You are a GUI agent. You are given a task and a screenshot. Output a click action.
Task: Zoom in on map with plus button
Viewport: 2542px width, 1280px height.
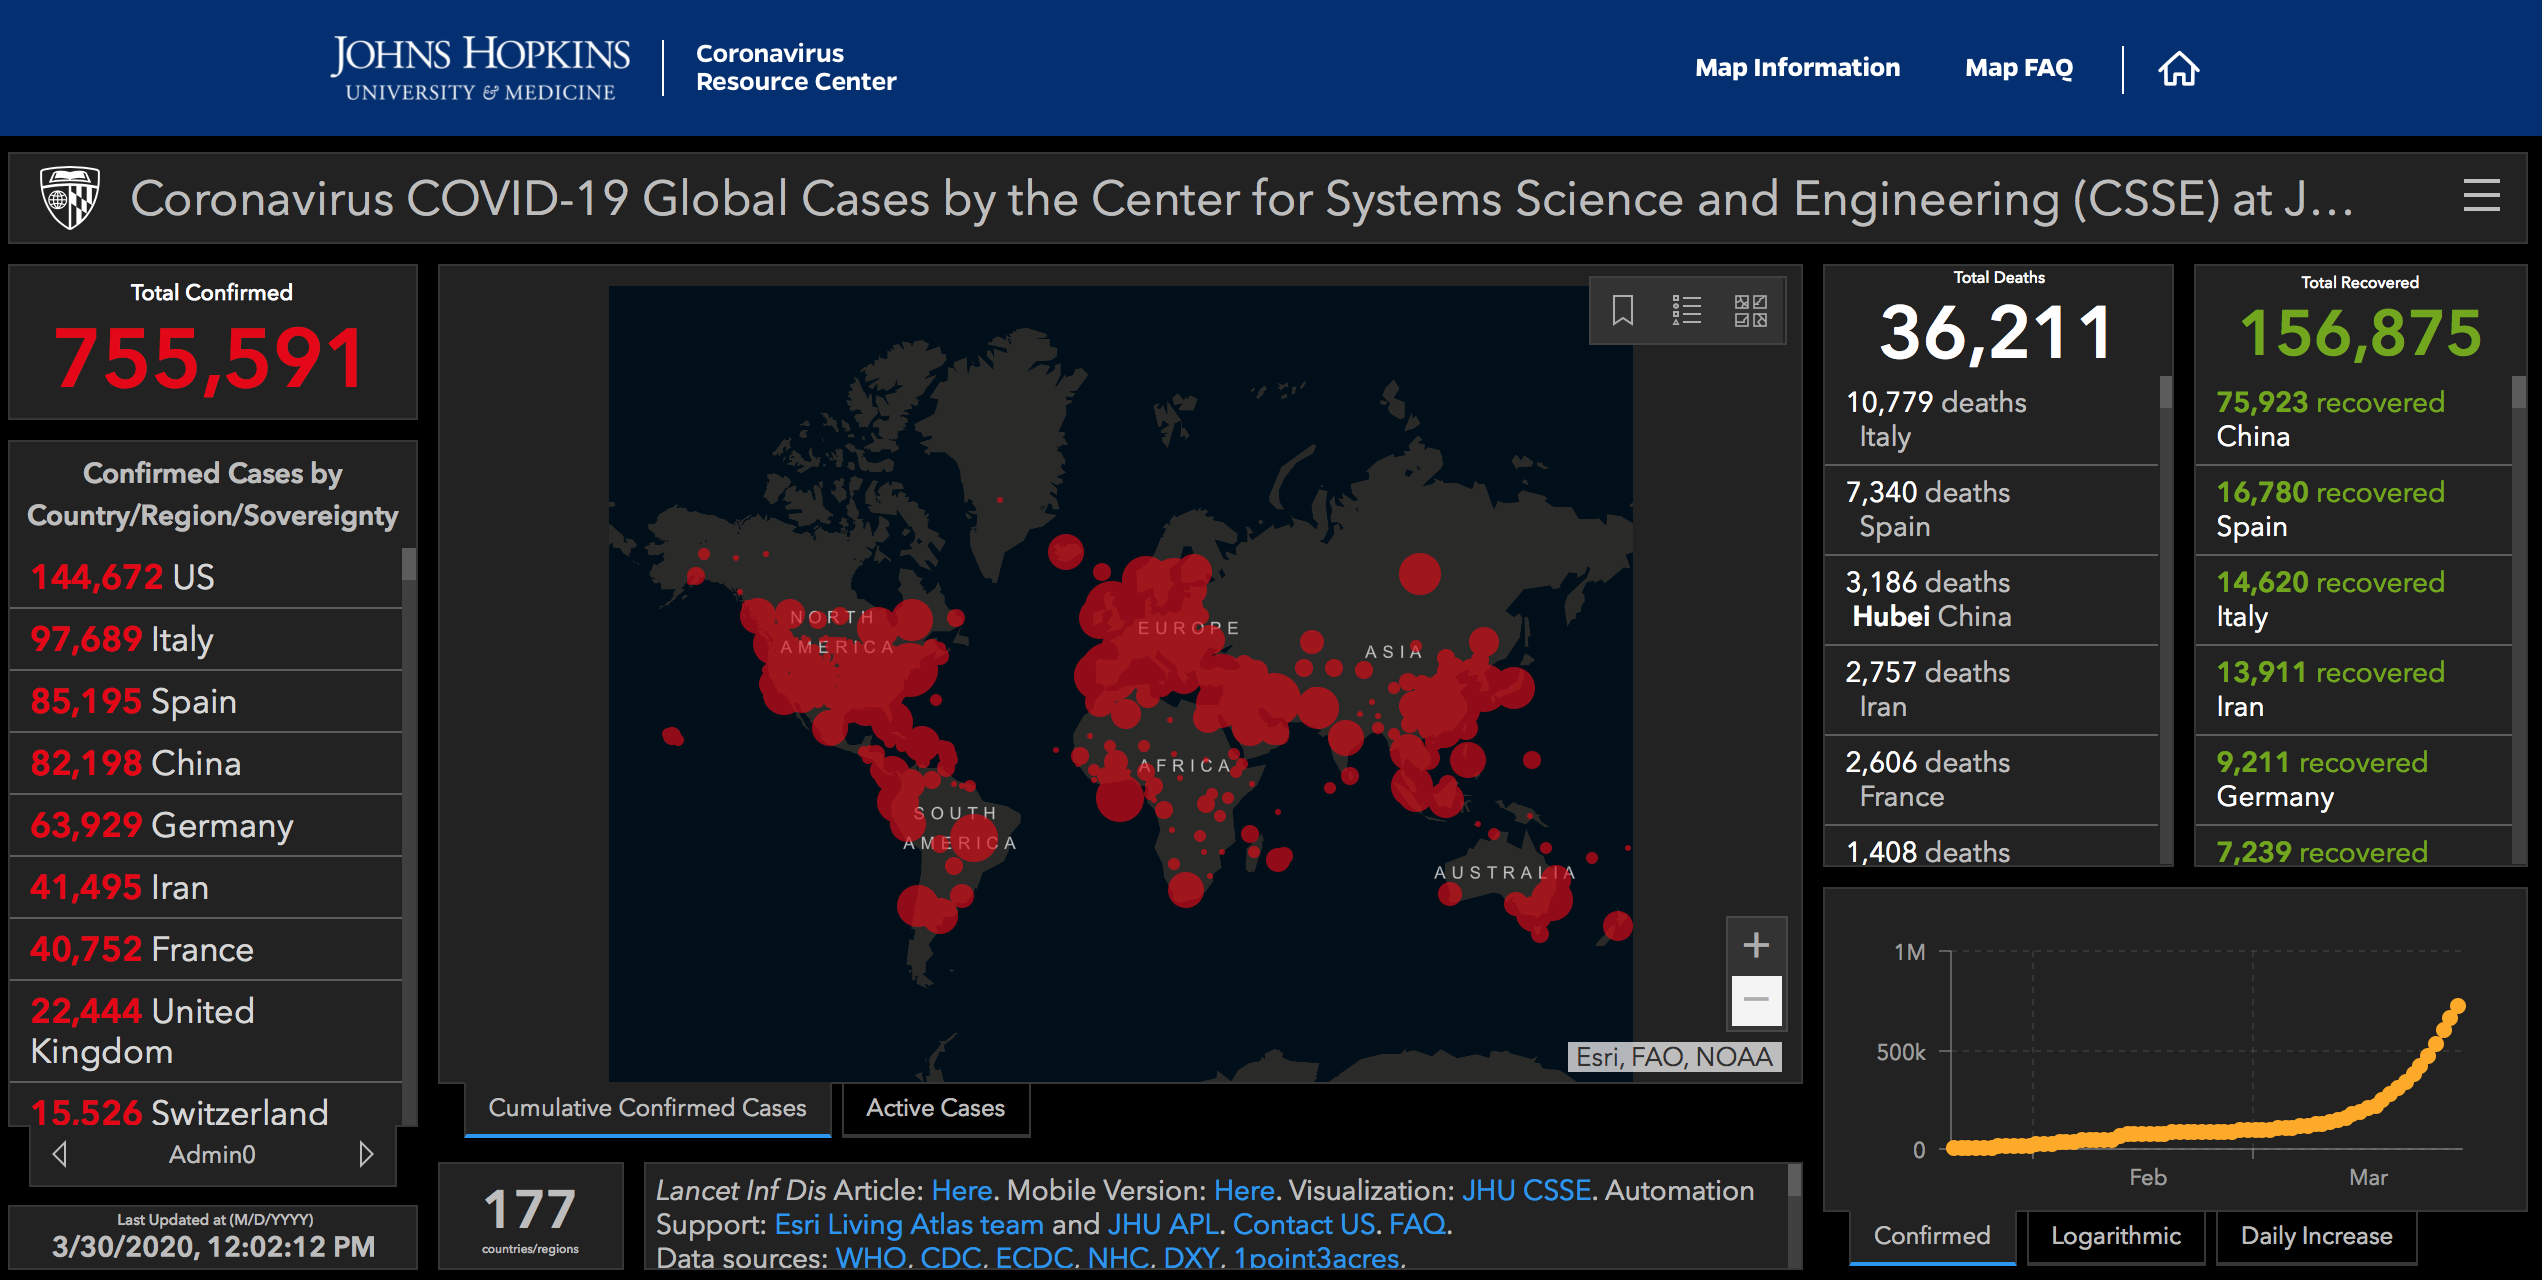point(1756,945)
